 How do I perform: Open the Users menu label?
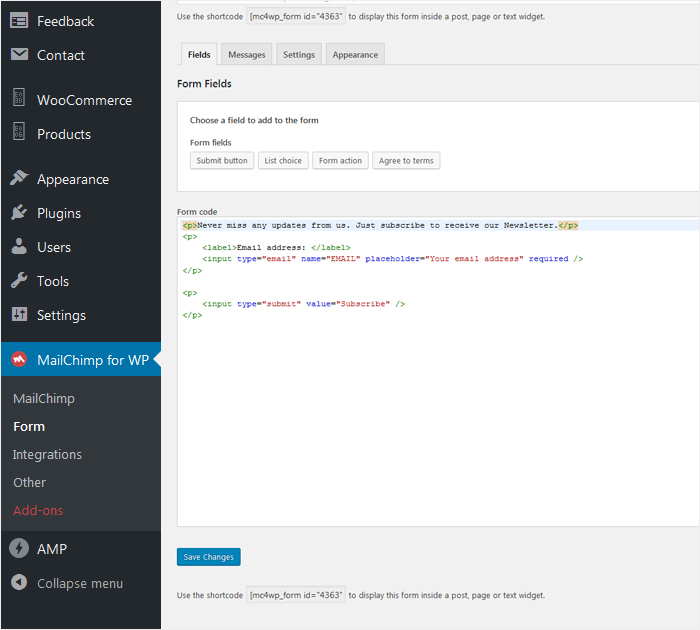point(54,247)
